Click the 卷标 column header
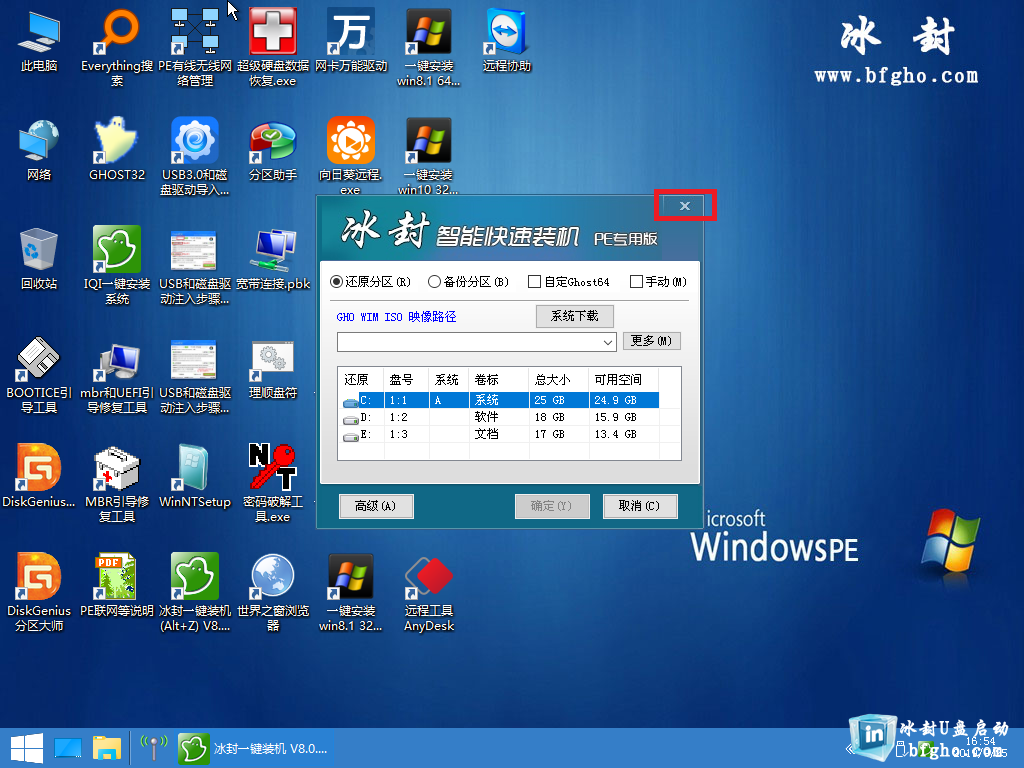This screenshot has width=1024, height=768. [499, 379]
